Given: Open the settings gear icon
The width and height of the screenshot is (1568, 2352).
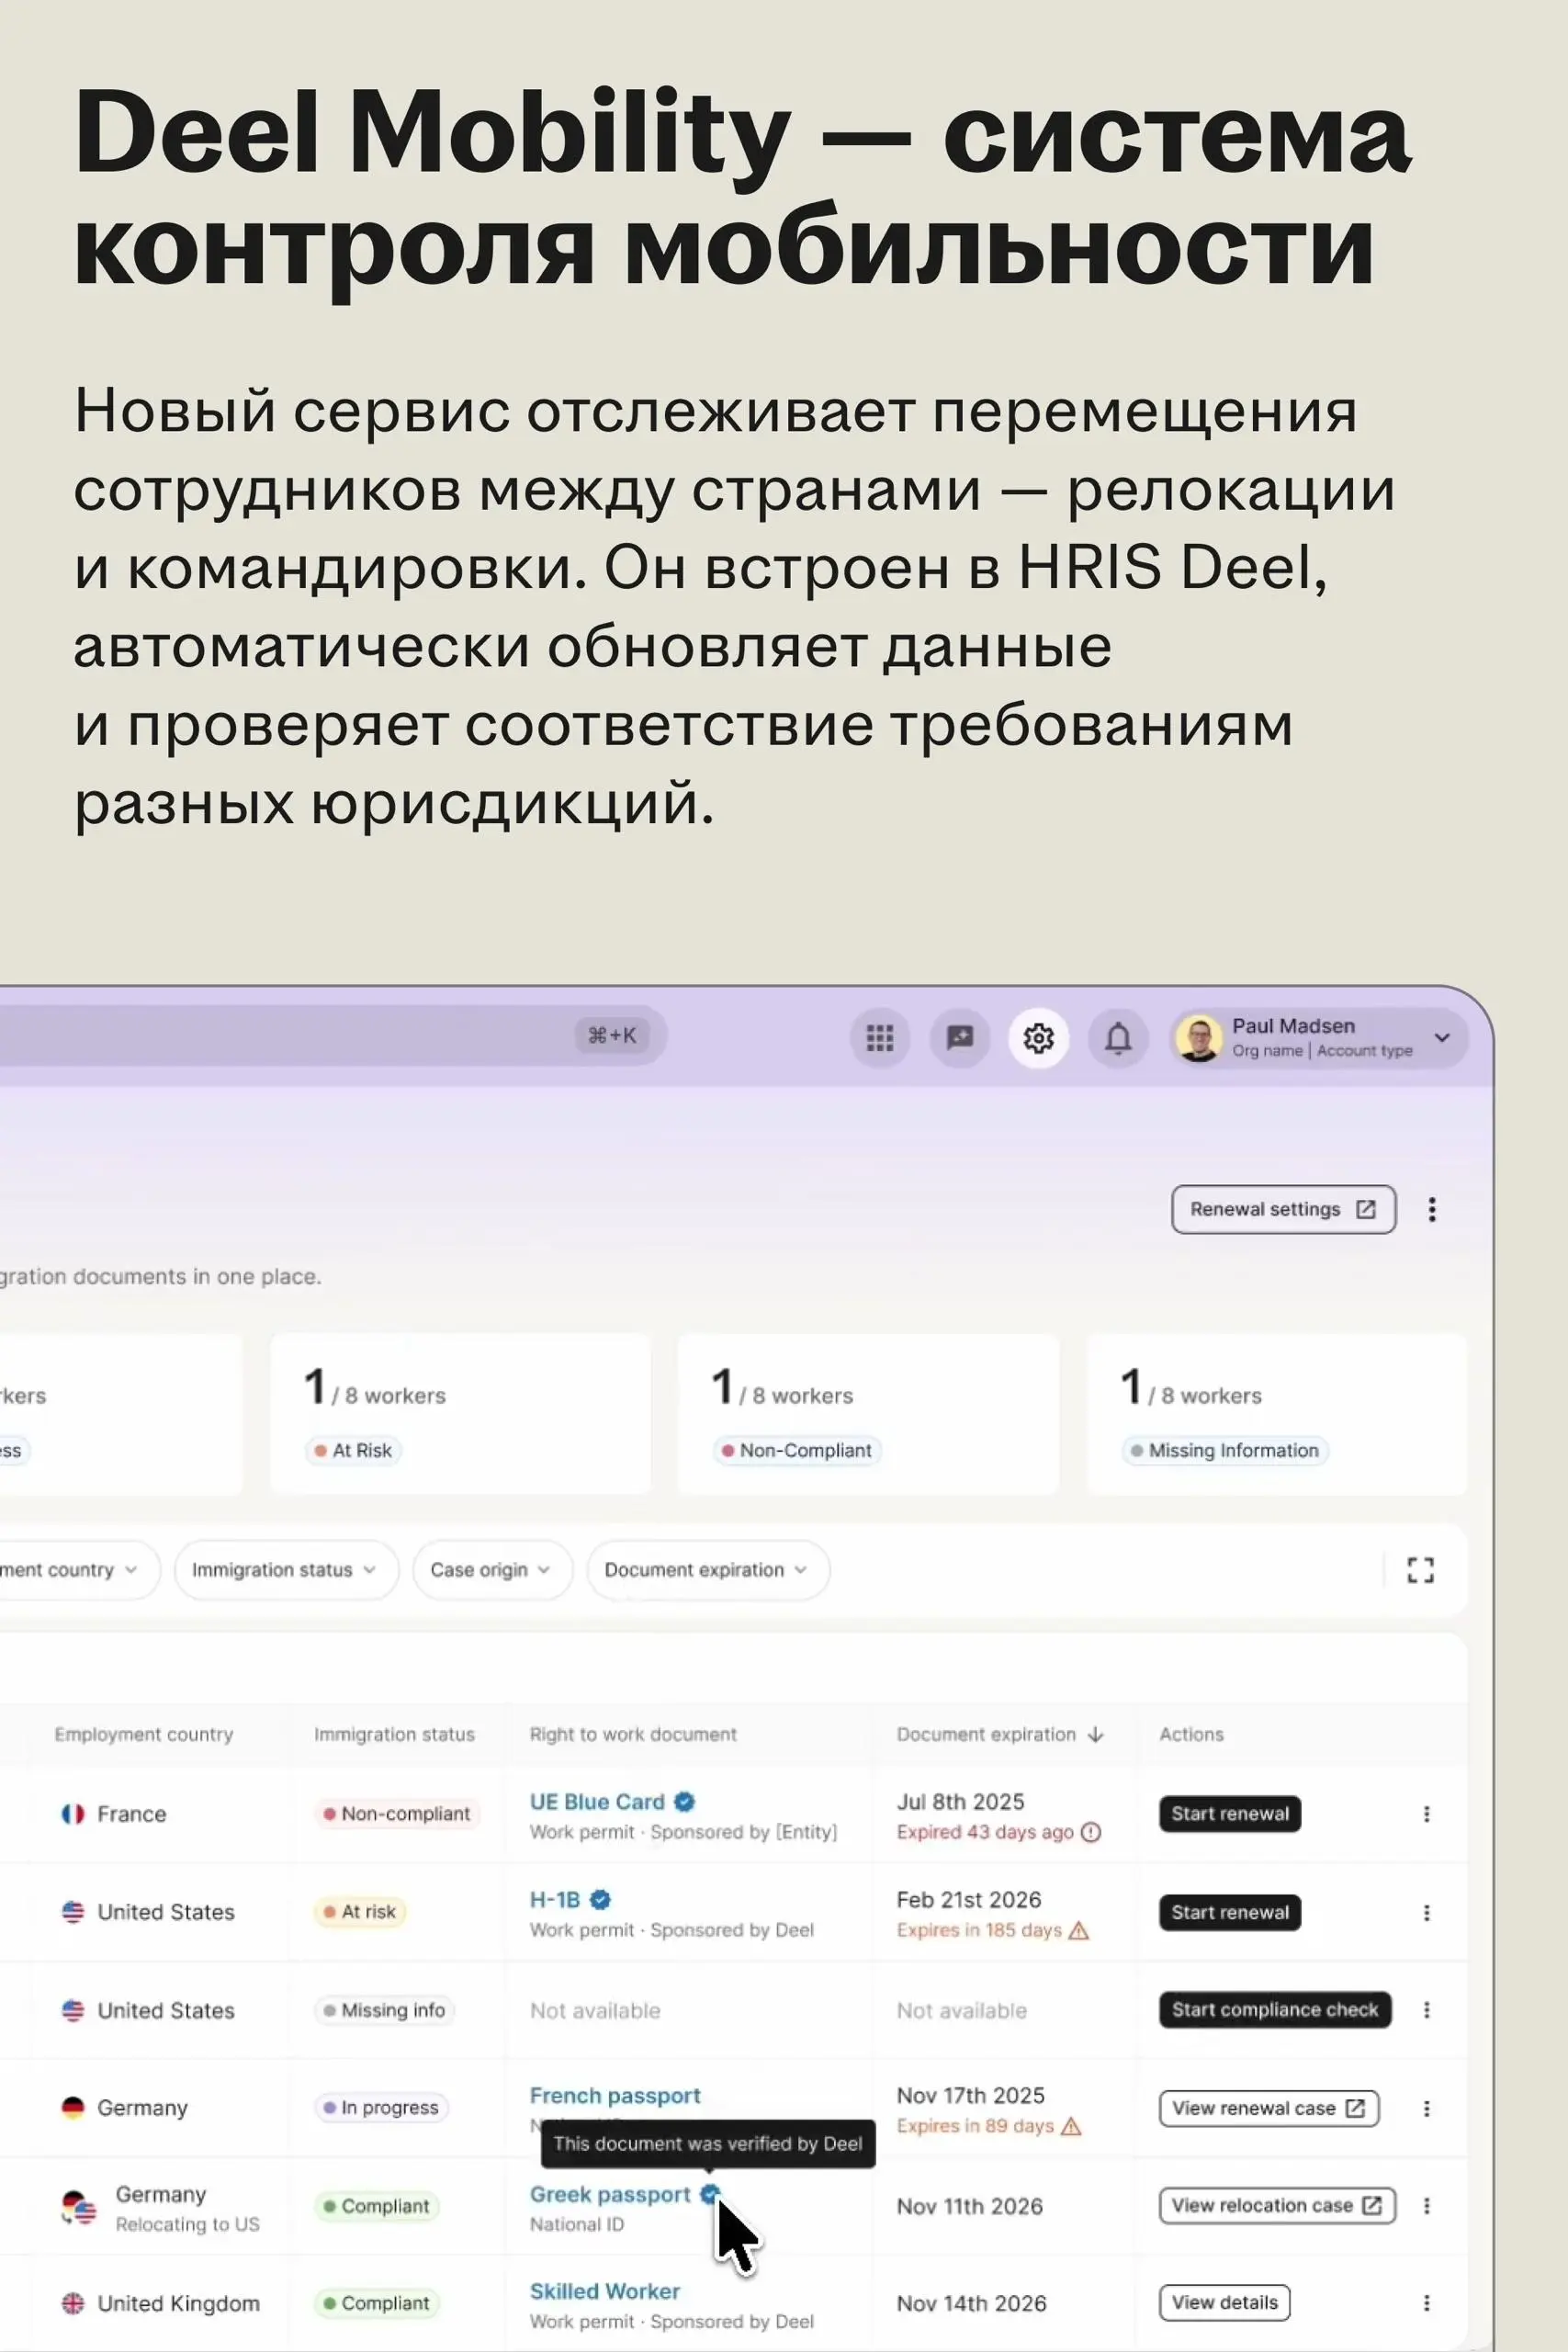Looking at the screenshot, I should tap(1039, 1040).
